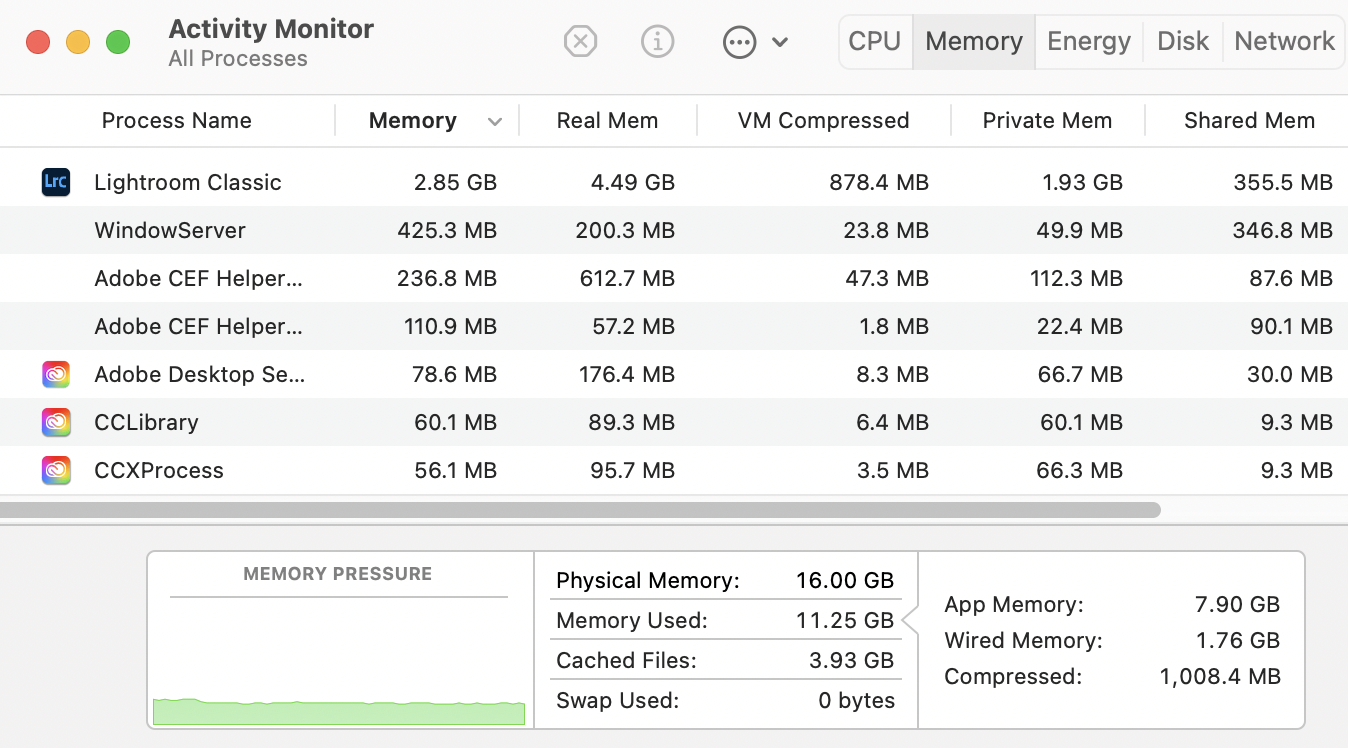Zoom the window with the green button
1348x748 pixels.
pyautogui.click(x=118, y=42)
